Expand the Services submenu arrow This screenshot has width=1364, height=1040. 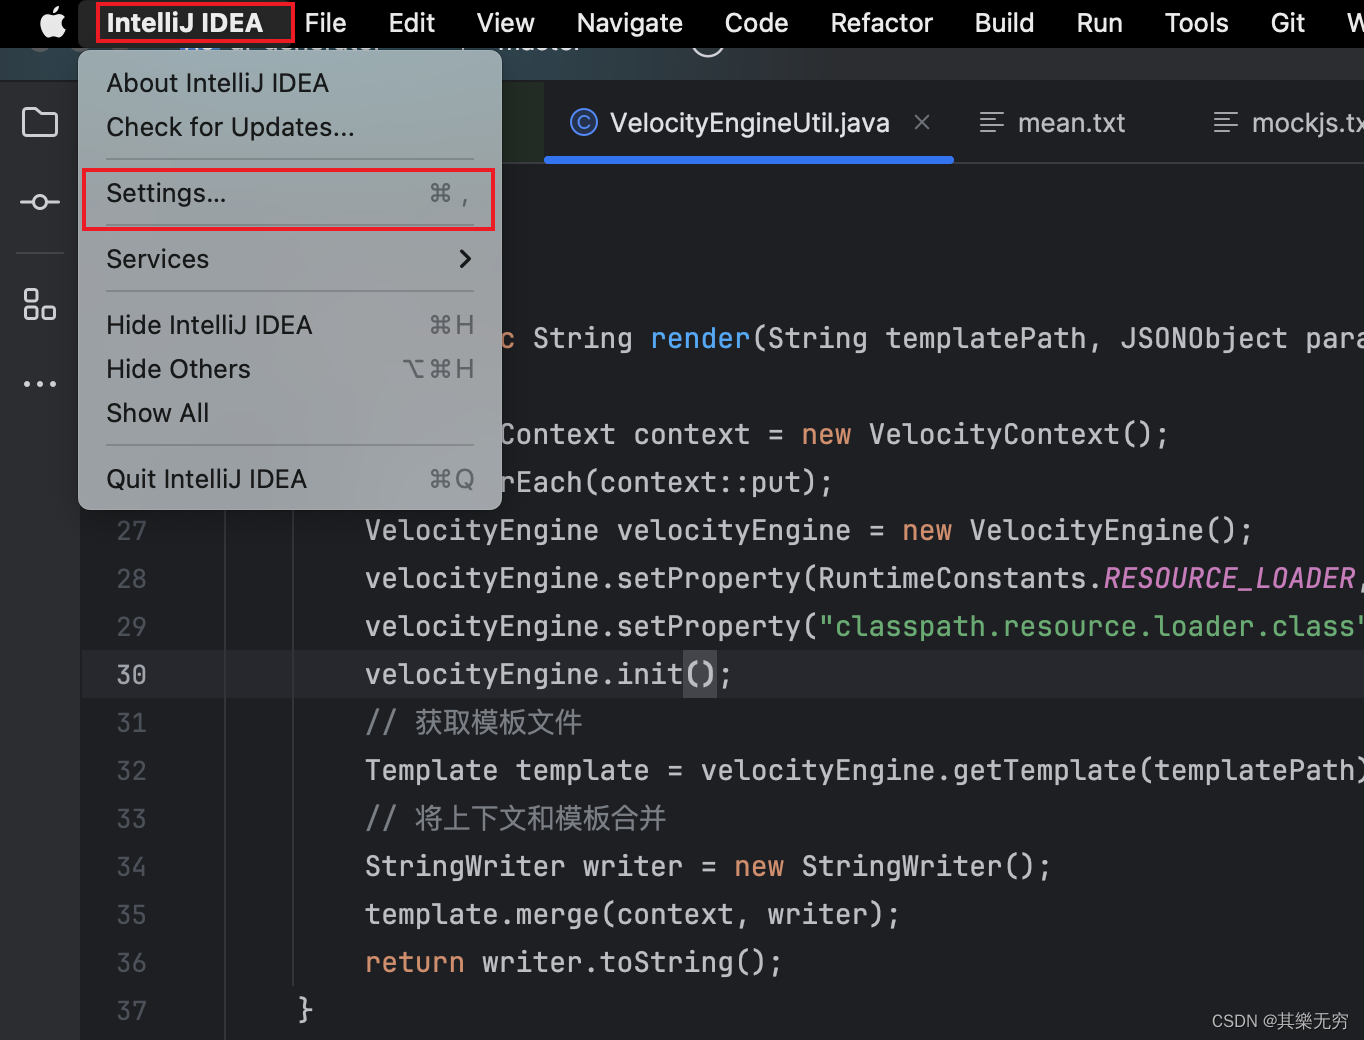tap(465, 259)
